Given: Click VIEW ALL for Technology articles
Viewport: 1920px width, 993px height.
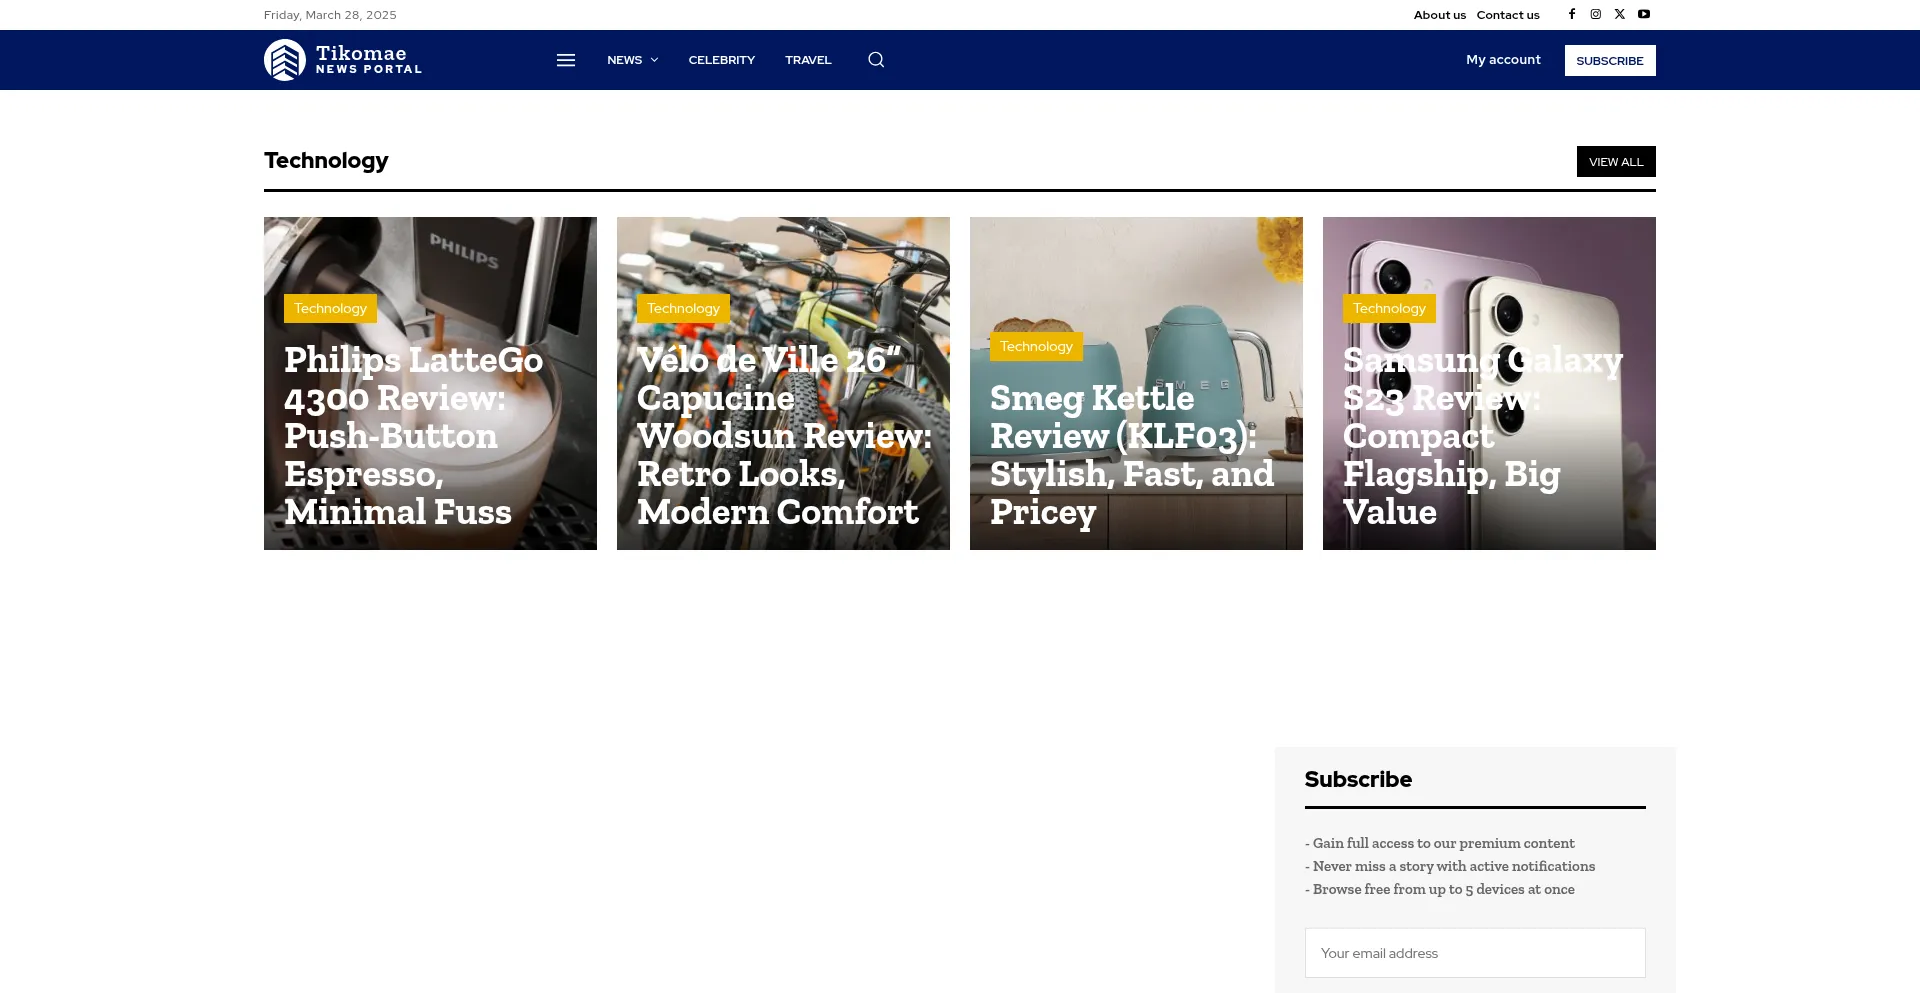Looking at the screenshot, I should [x=1616, y=161].
